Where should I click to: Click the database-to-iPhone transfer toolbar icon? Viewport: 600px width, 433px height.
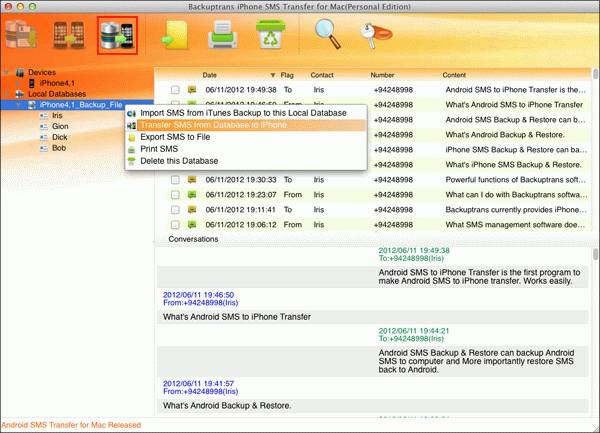coord(117,35)
